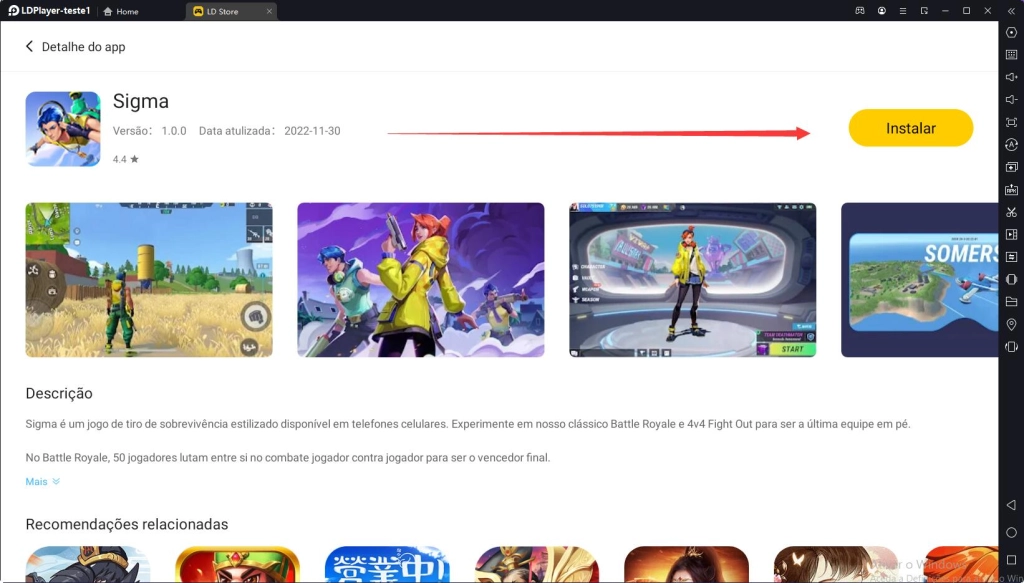Screen dimensions: 1024x583
Task: Collapse the right sidebar with double chevron
Action: [1011, 11]
